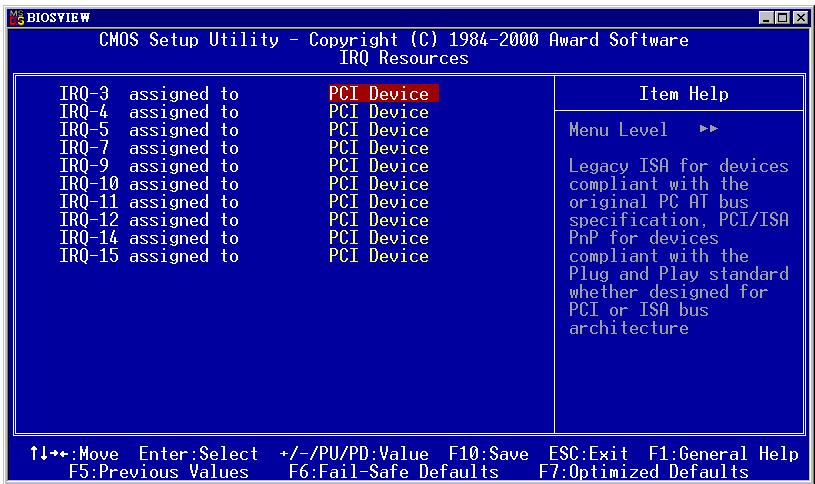Click the 'IRQ-12 assigned to' label
Viewport: 815px width, 484px height.
point(149,220)
